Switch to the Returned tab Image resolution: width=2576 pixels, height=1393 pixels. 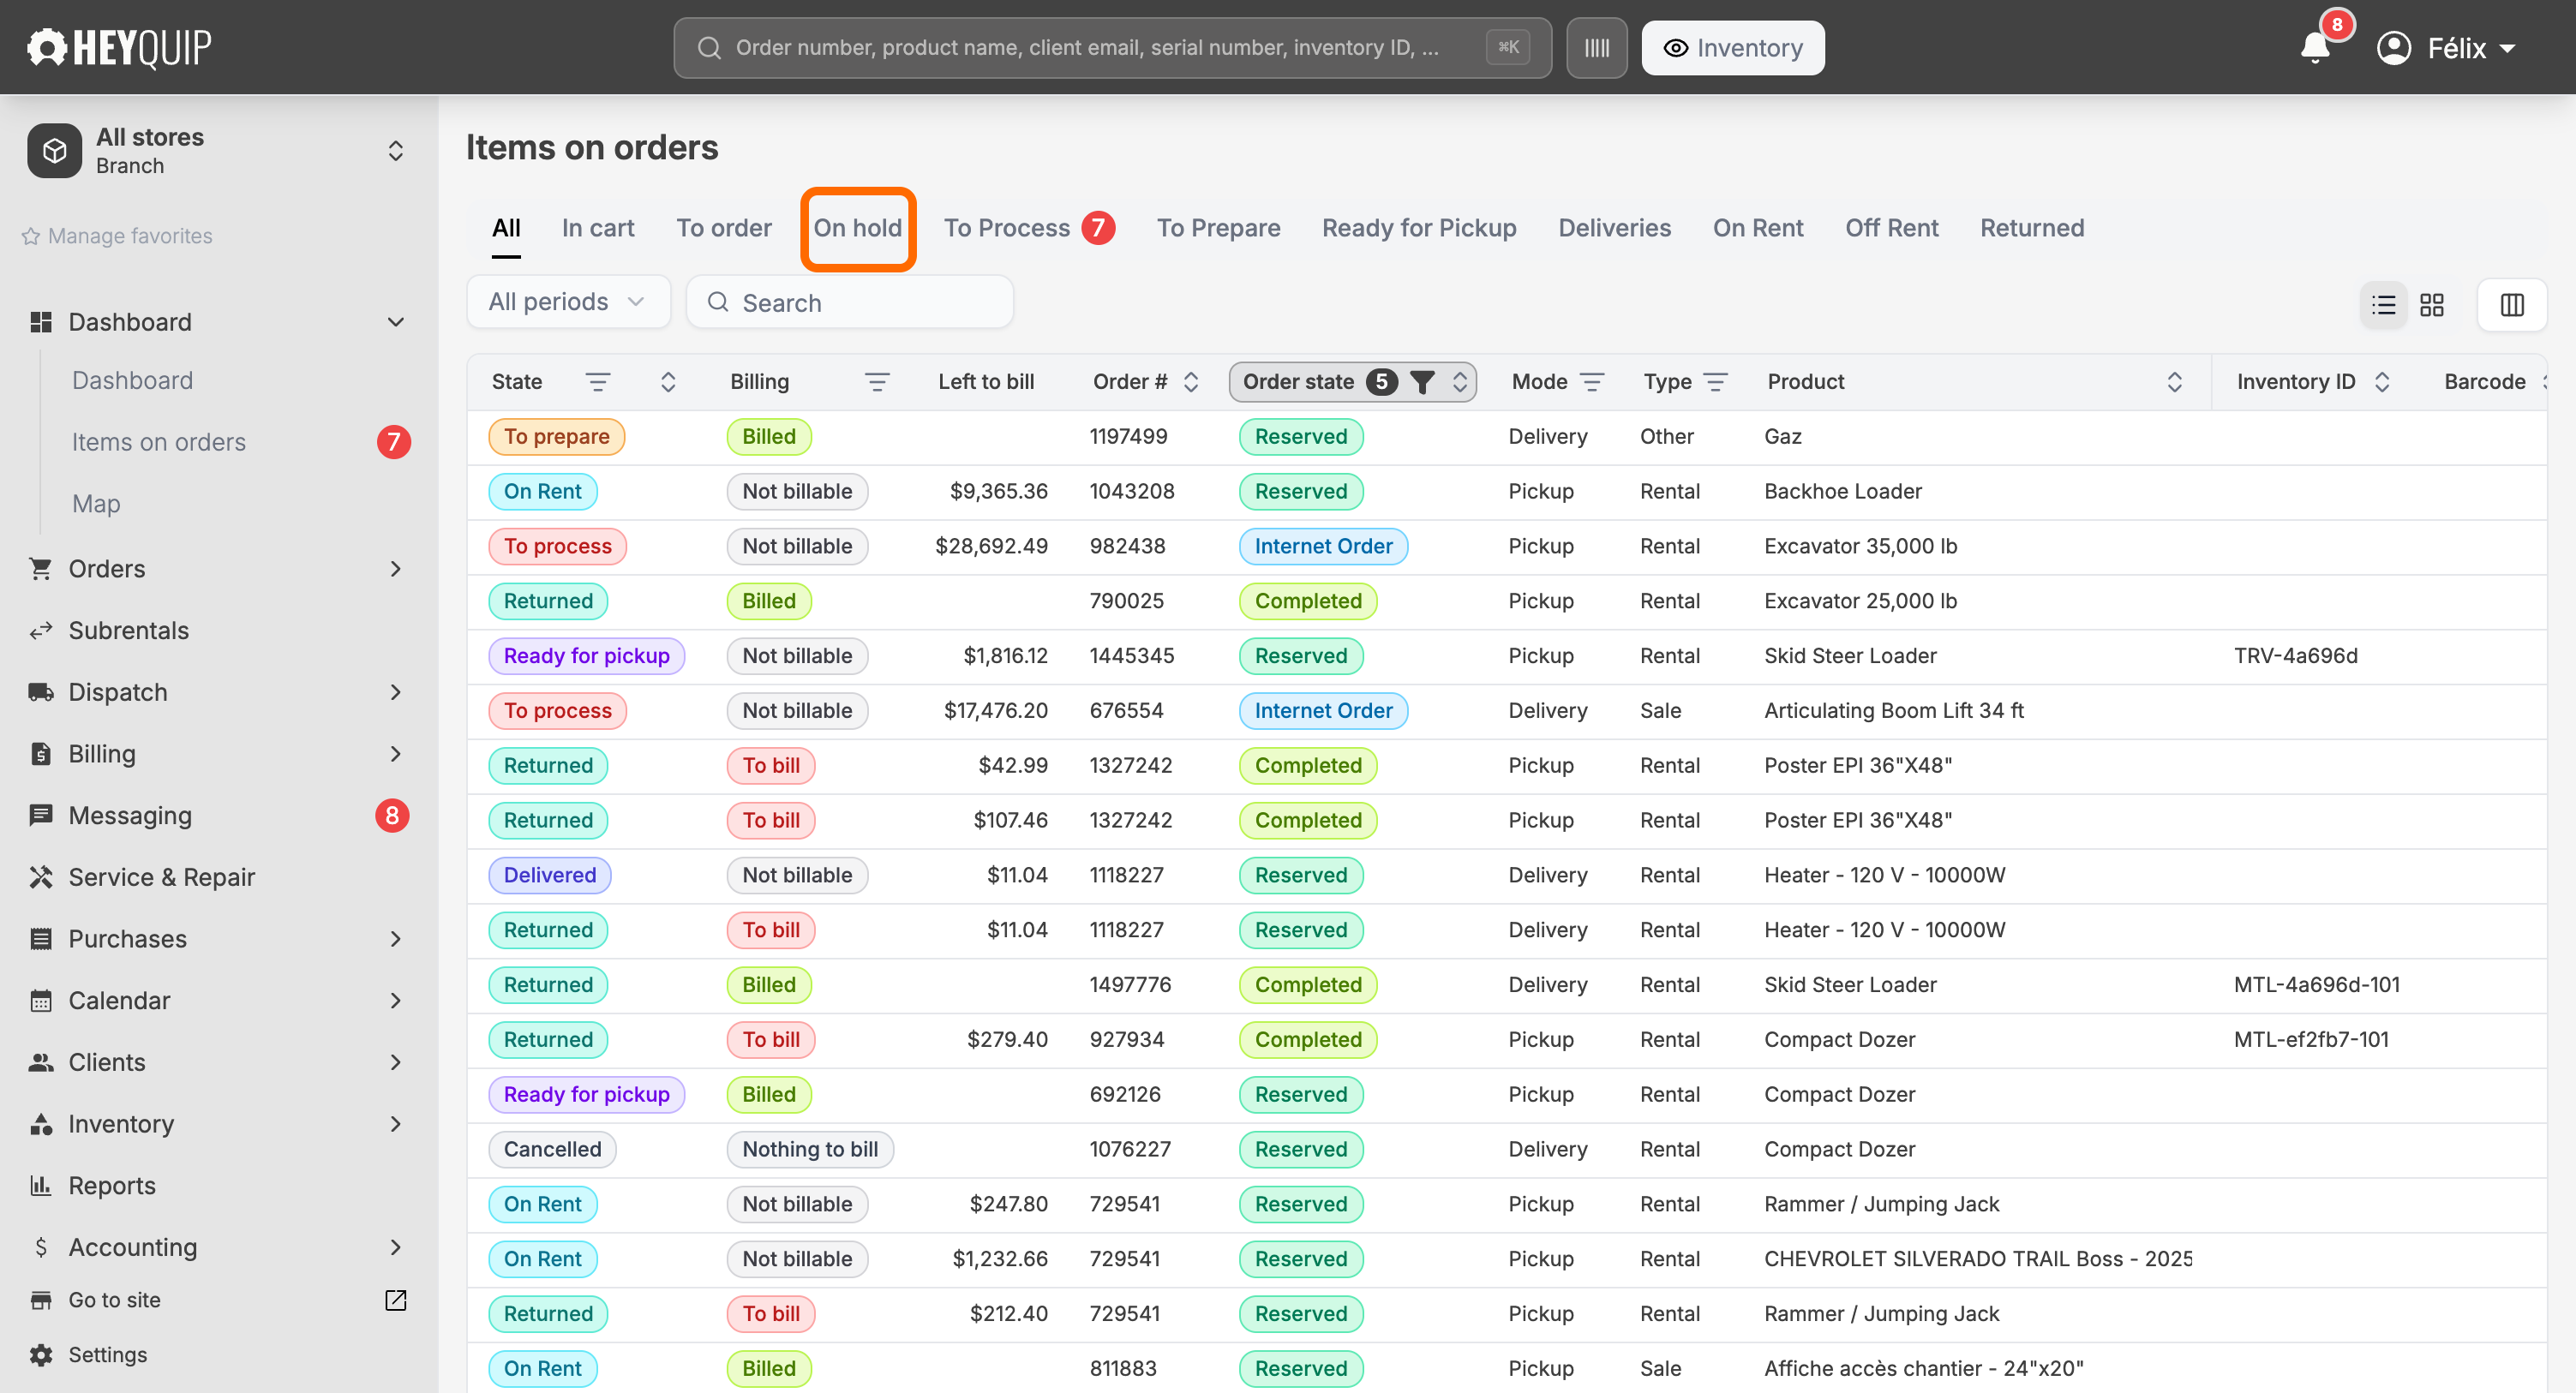2031,228
